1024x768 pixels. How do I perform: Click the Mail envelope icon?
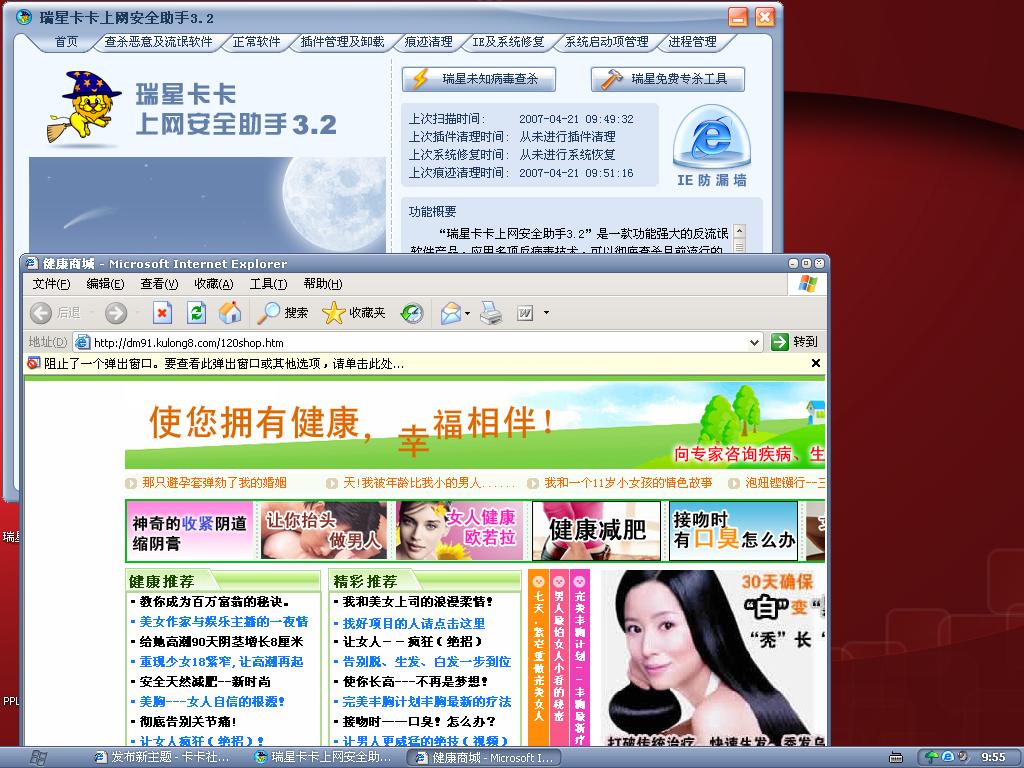tap(451, 313)
